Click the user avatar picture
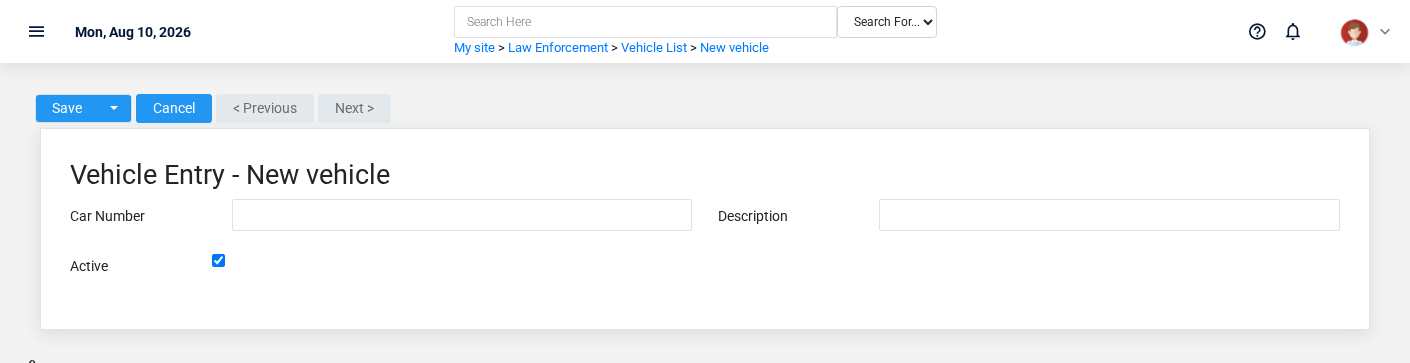This screenshot has width=1410, height=363. click(1354, 32)
